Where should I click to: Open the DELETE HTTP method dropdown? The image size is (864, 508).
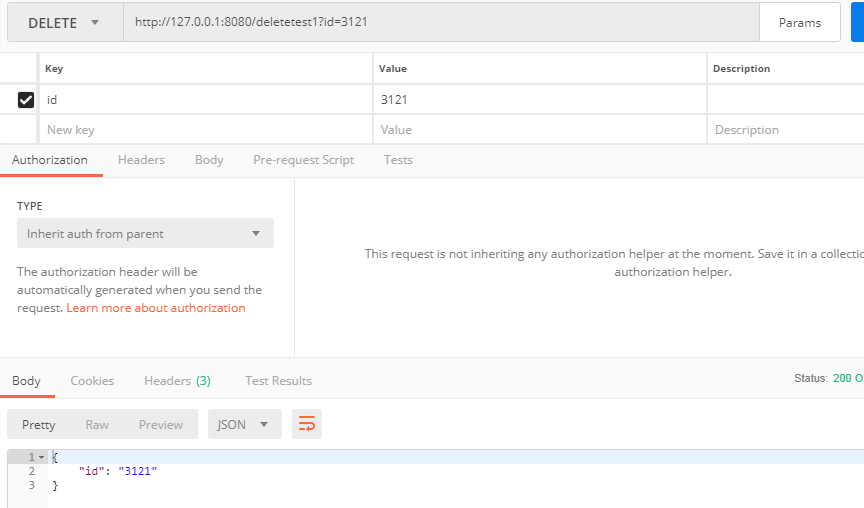(65, 23)
